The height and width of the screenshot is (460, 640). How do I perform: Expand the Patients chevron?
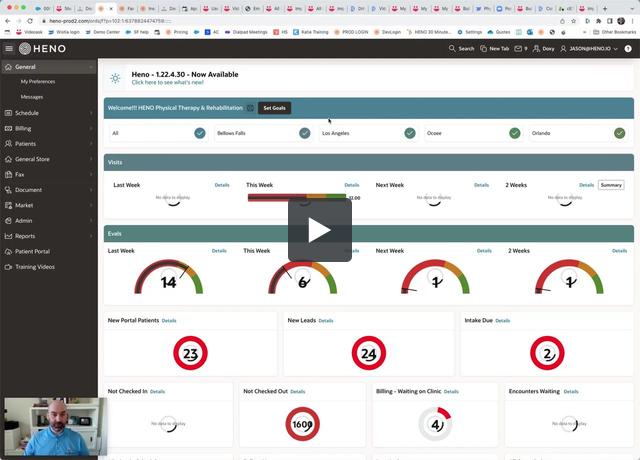pos(91,144)
